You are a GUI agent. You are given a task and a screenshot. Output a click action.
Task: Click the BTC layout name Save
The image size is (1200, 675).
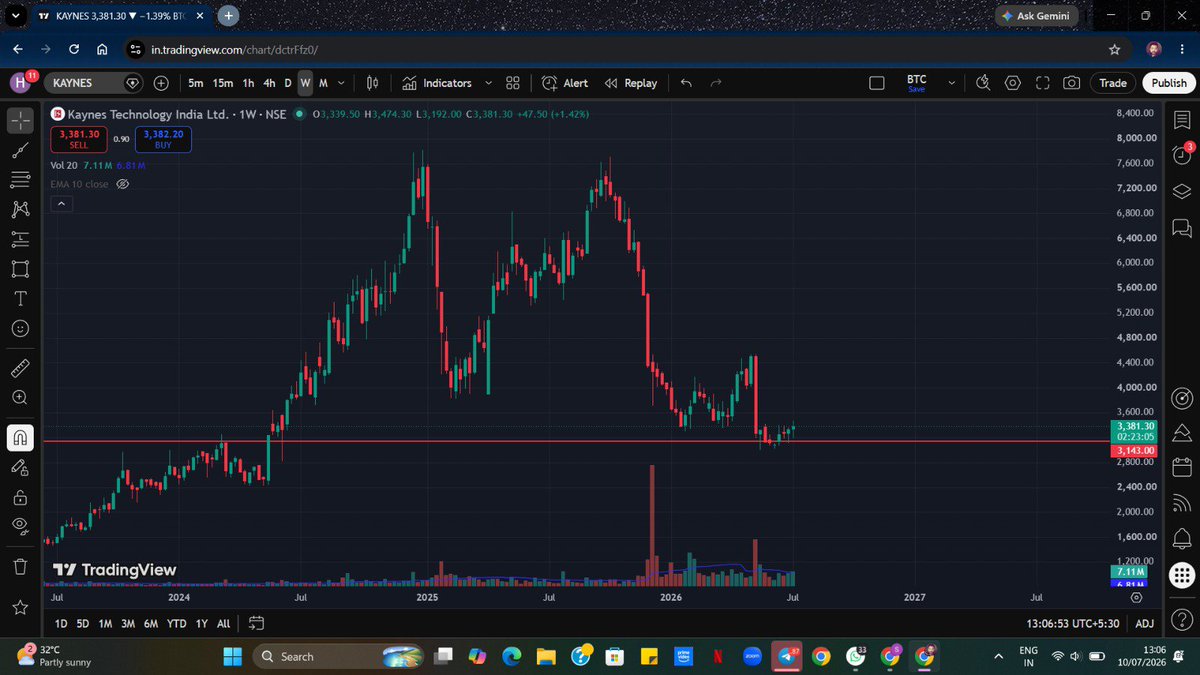(x=916, y=83)
